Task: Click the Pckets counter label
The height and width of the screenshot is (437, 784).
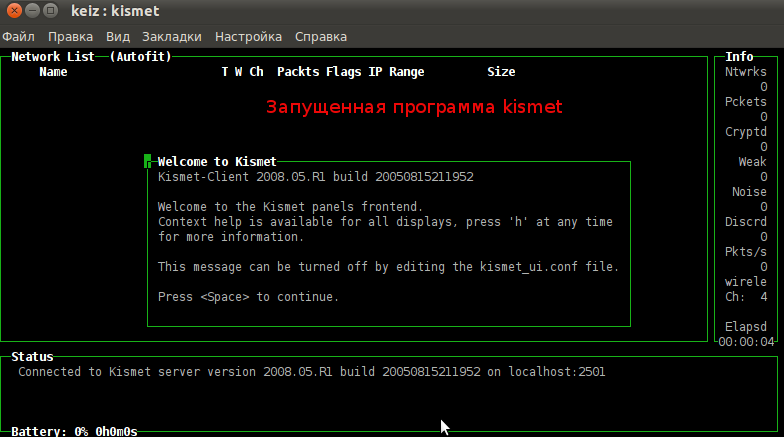Action: (746, 102)
